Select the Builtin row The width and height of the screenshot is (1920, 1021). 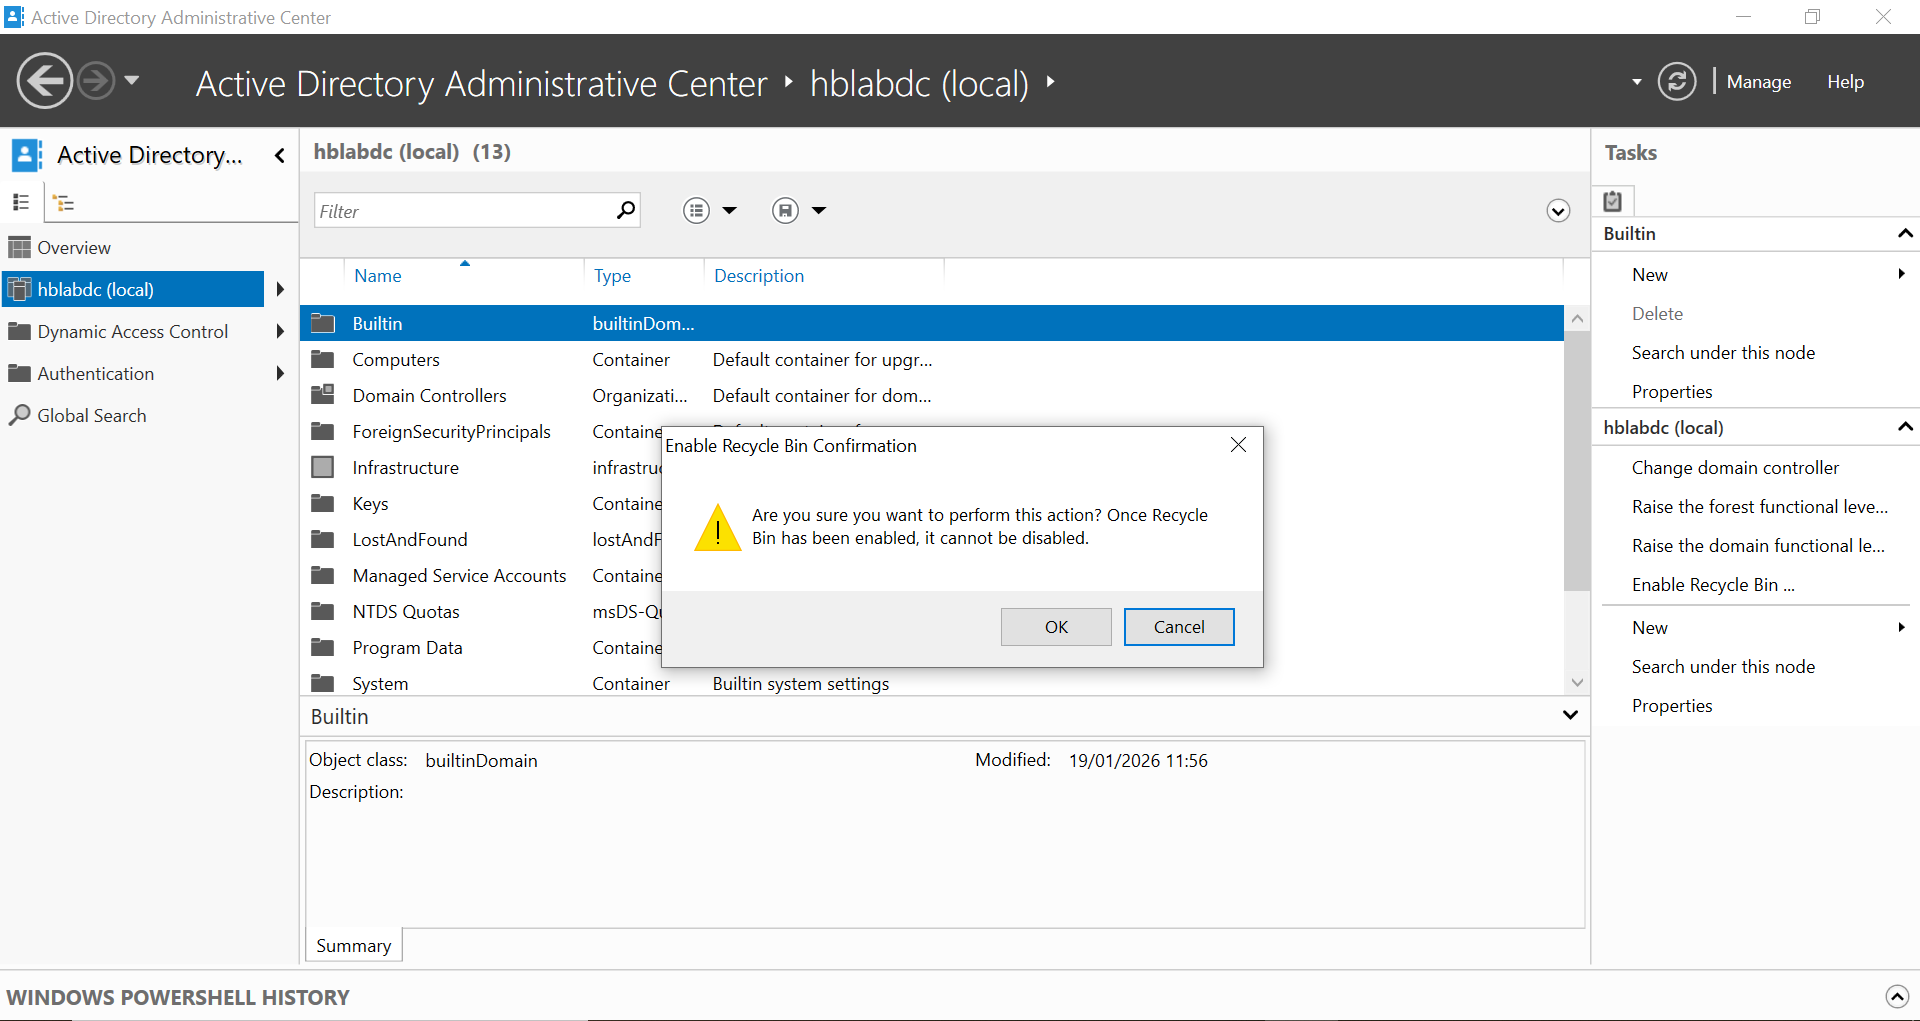pyautogui.click(x=932, y=324)
